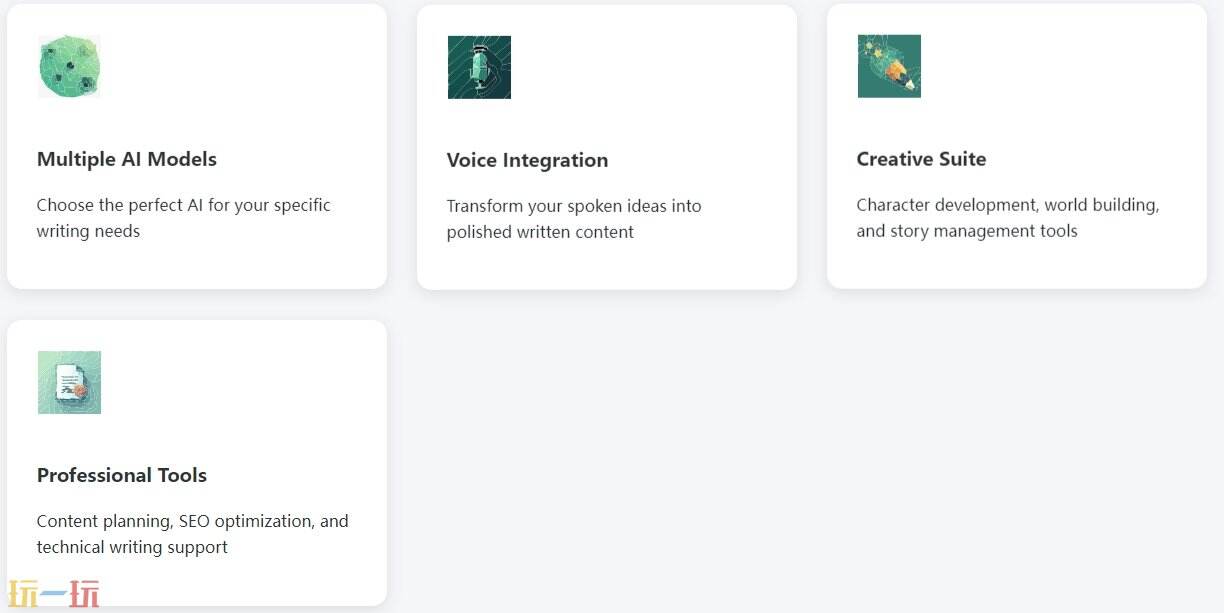Screen dimensions: 1224x613
Task: Click the yellow-orange watermark logo in the page corner
Action: [x=54, y=594]
